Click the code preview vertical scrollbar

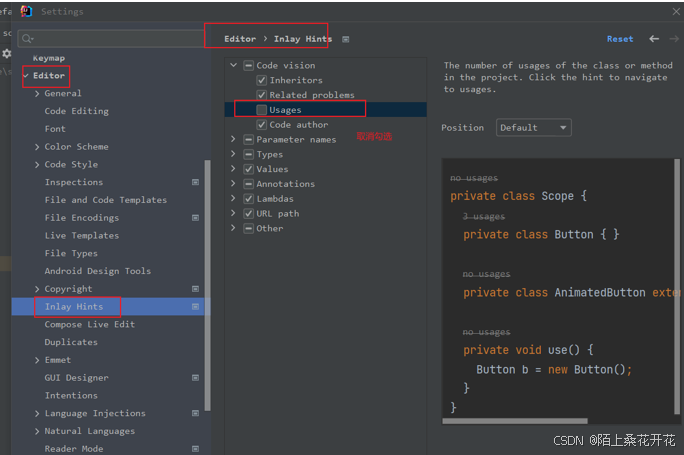pos(677,287)
